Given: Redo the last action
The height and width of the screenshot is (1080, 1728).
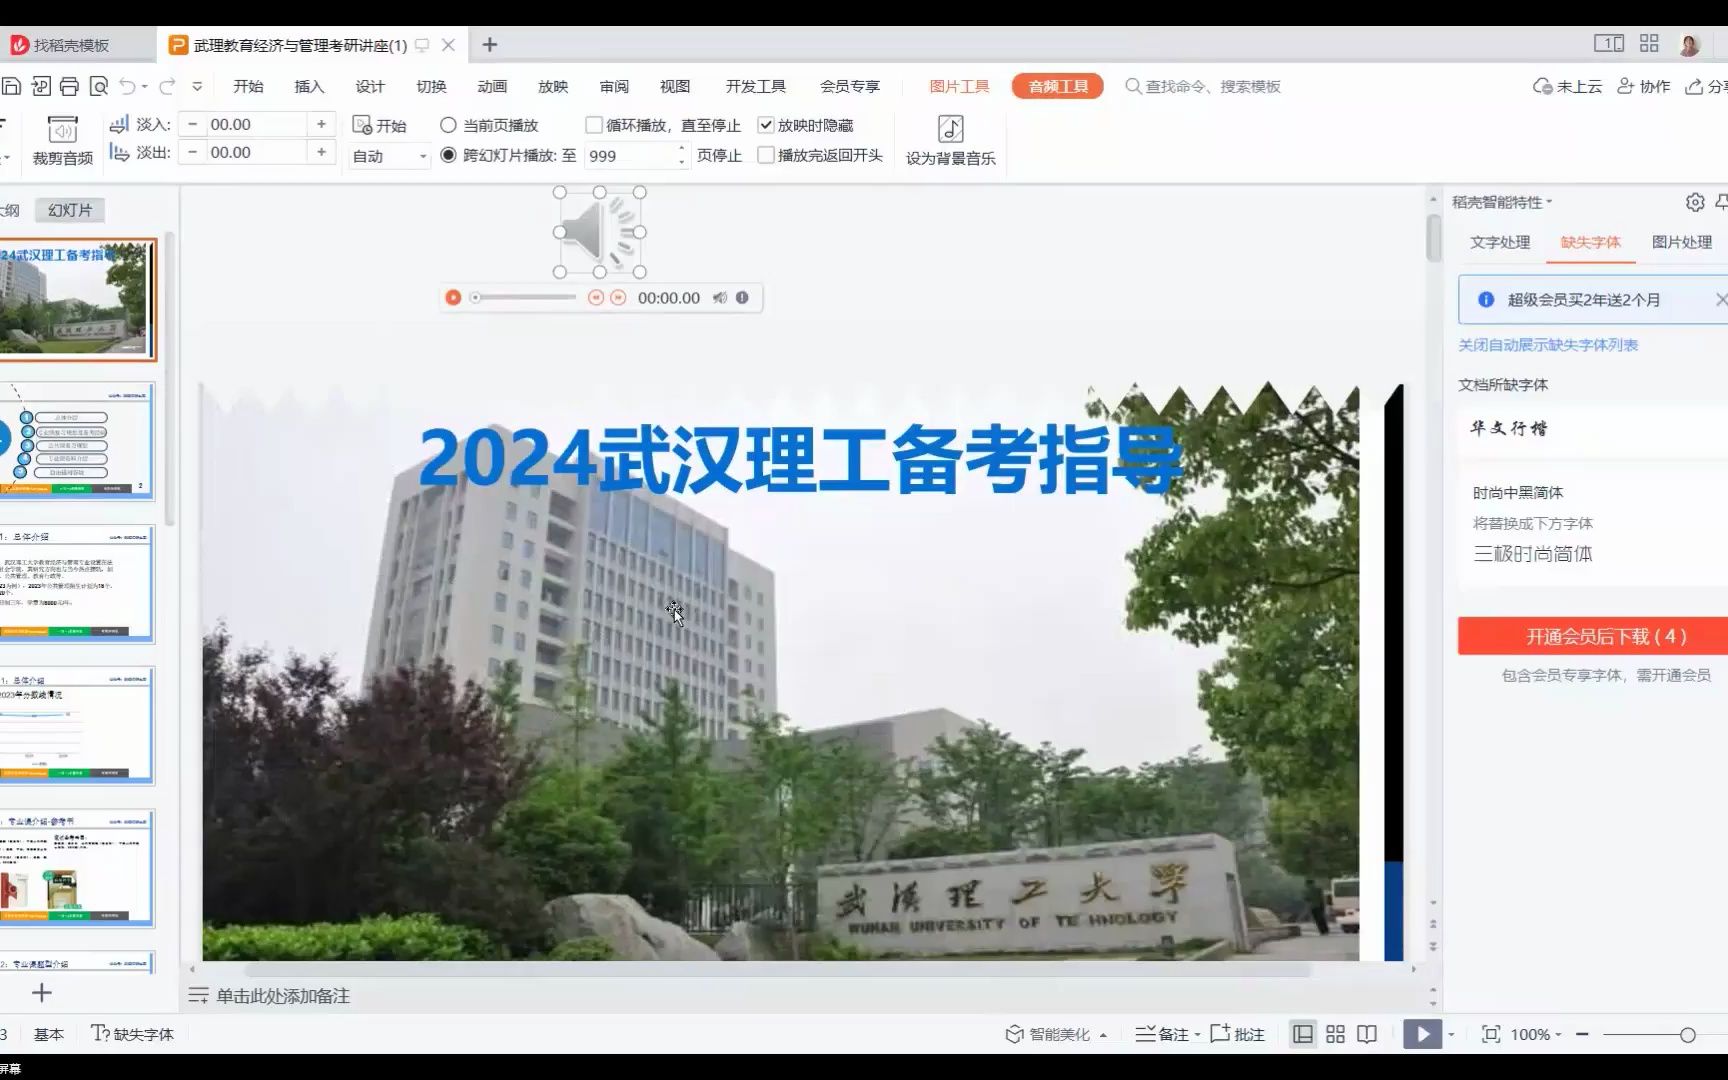Looking at the screenshot, I should [x=167, y=86].
